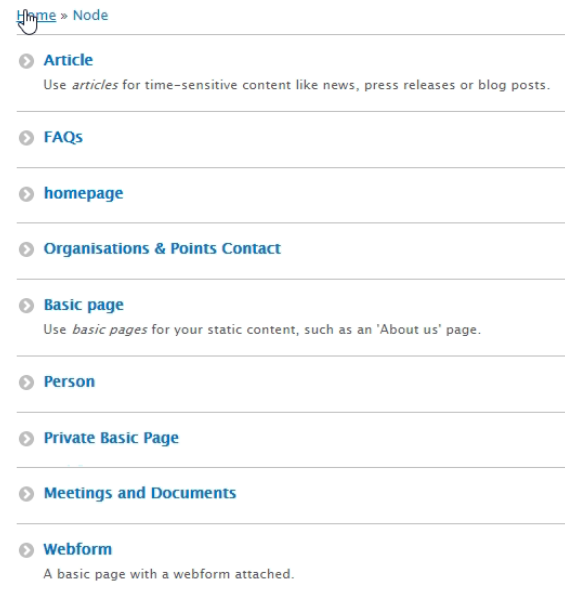Click arrow icon beside Organisations & Points Contact
Viewport: 565px width, 613px height.
tap(27, 249)
